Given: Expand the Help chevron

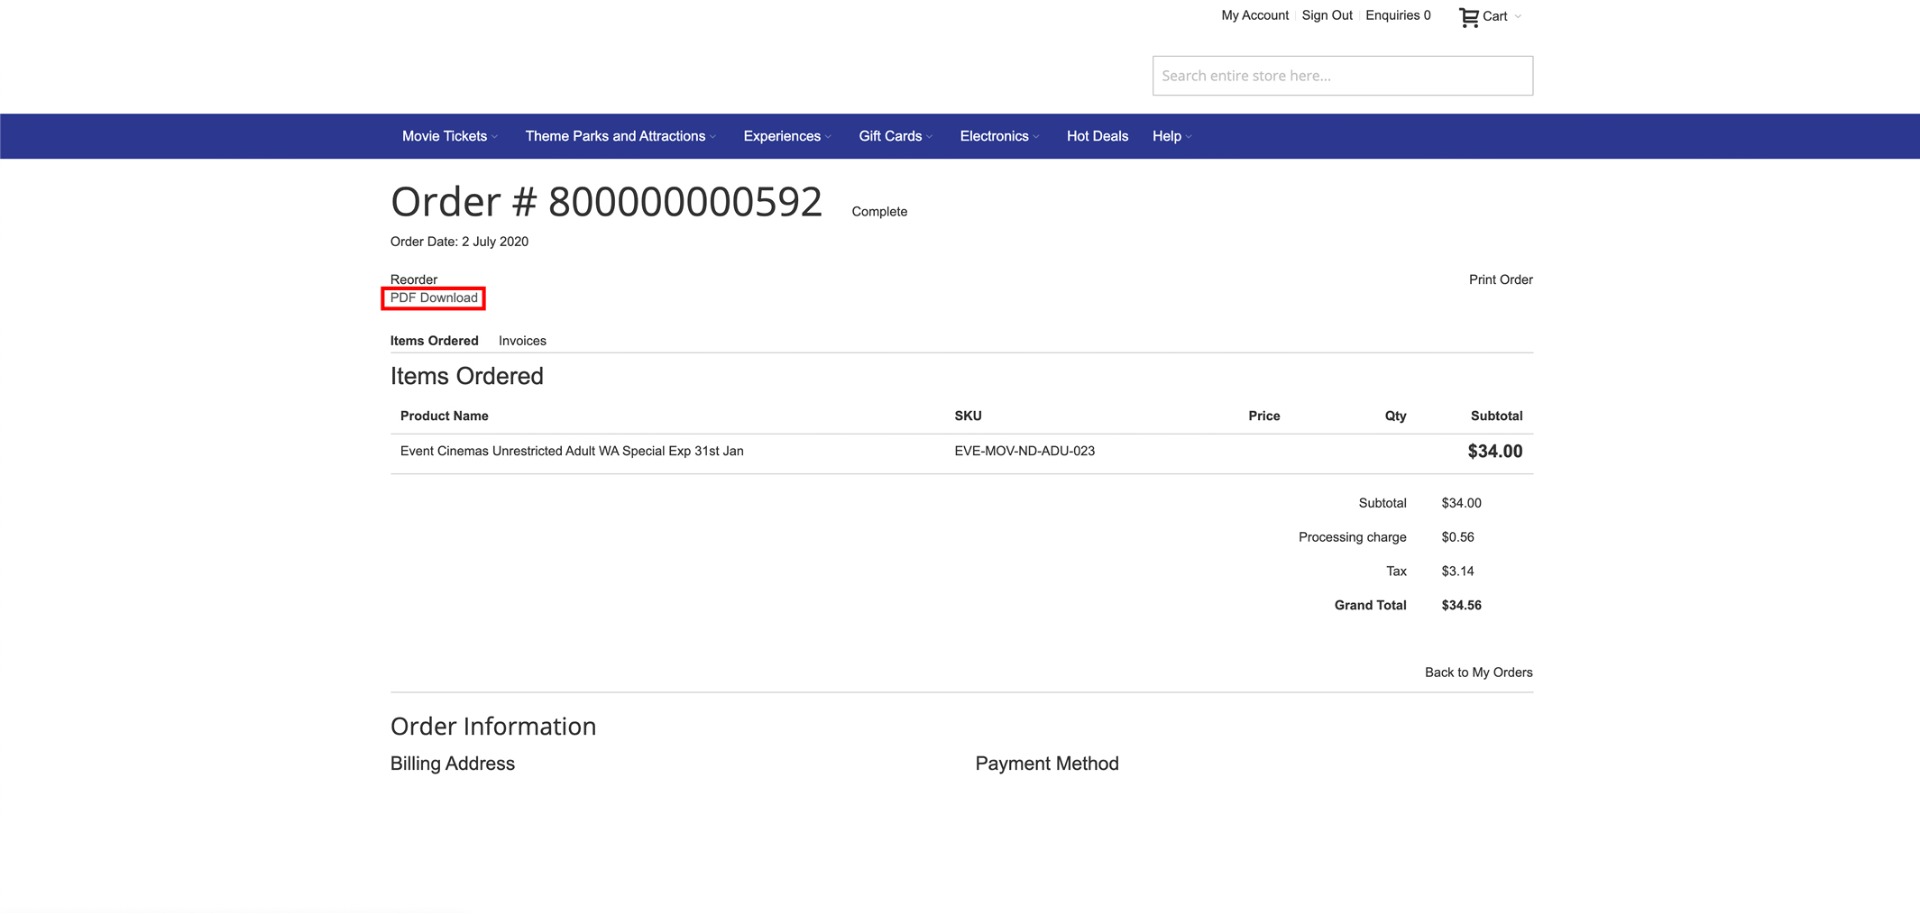Looking at the screenshot, I should coord(1188,137).
